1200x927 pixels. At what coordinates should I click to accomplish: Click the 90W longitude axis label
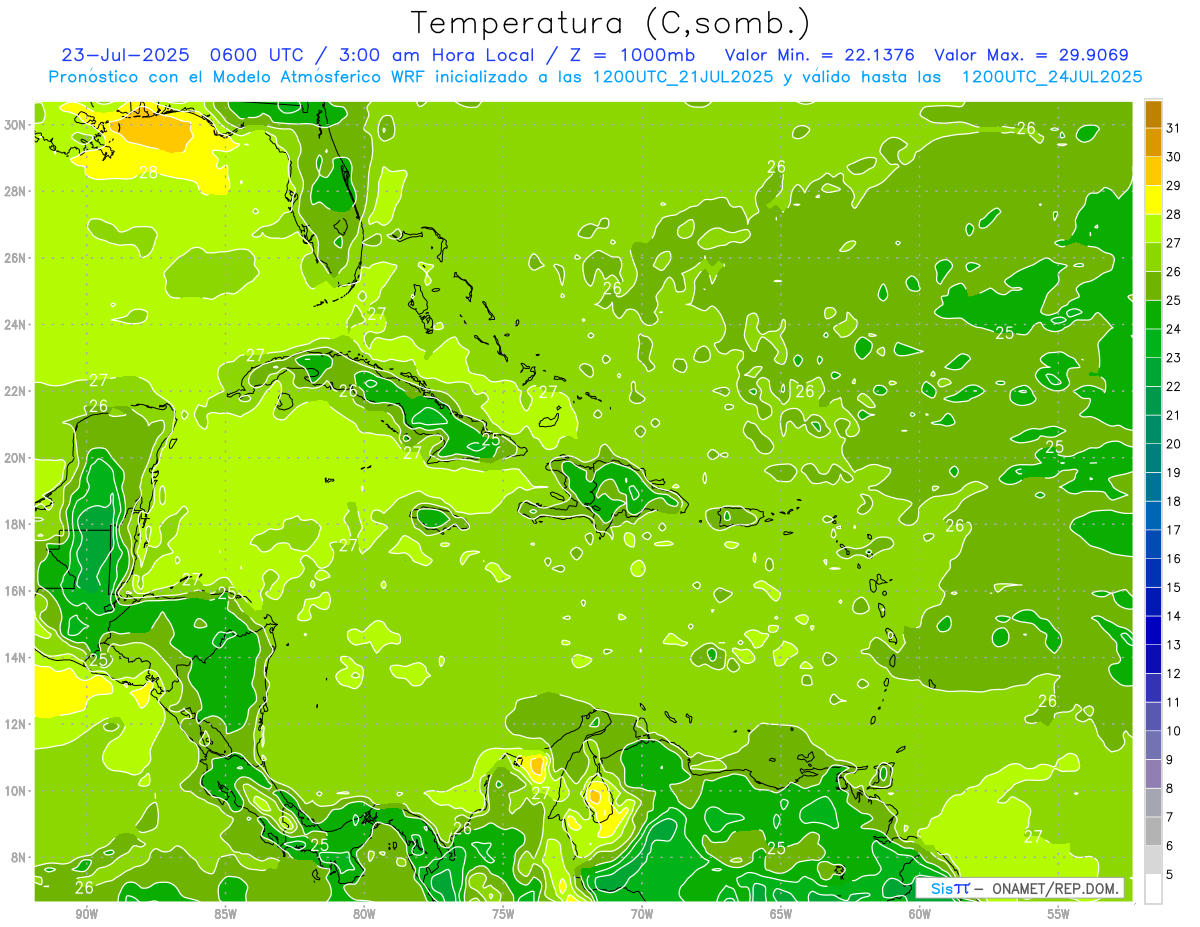tap(85, 915)
